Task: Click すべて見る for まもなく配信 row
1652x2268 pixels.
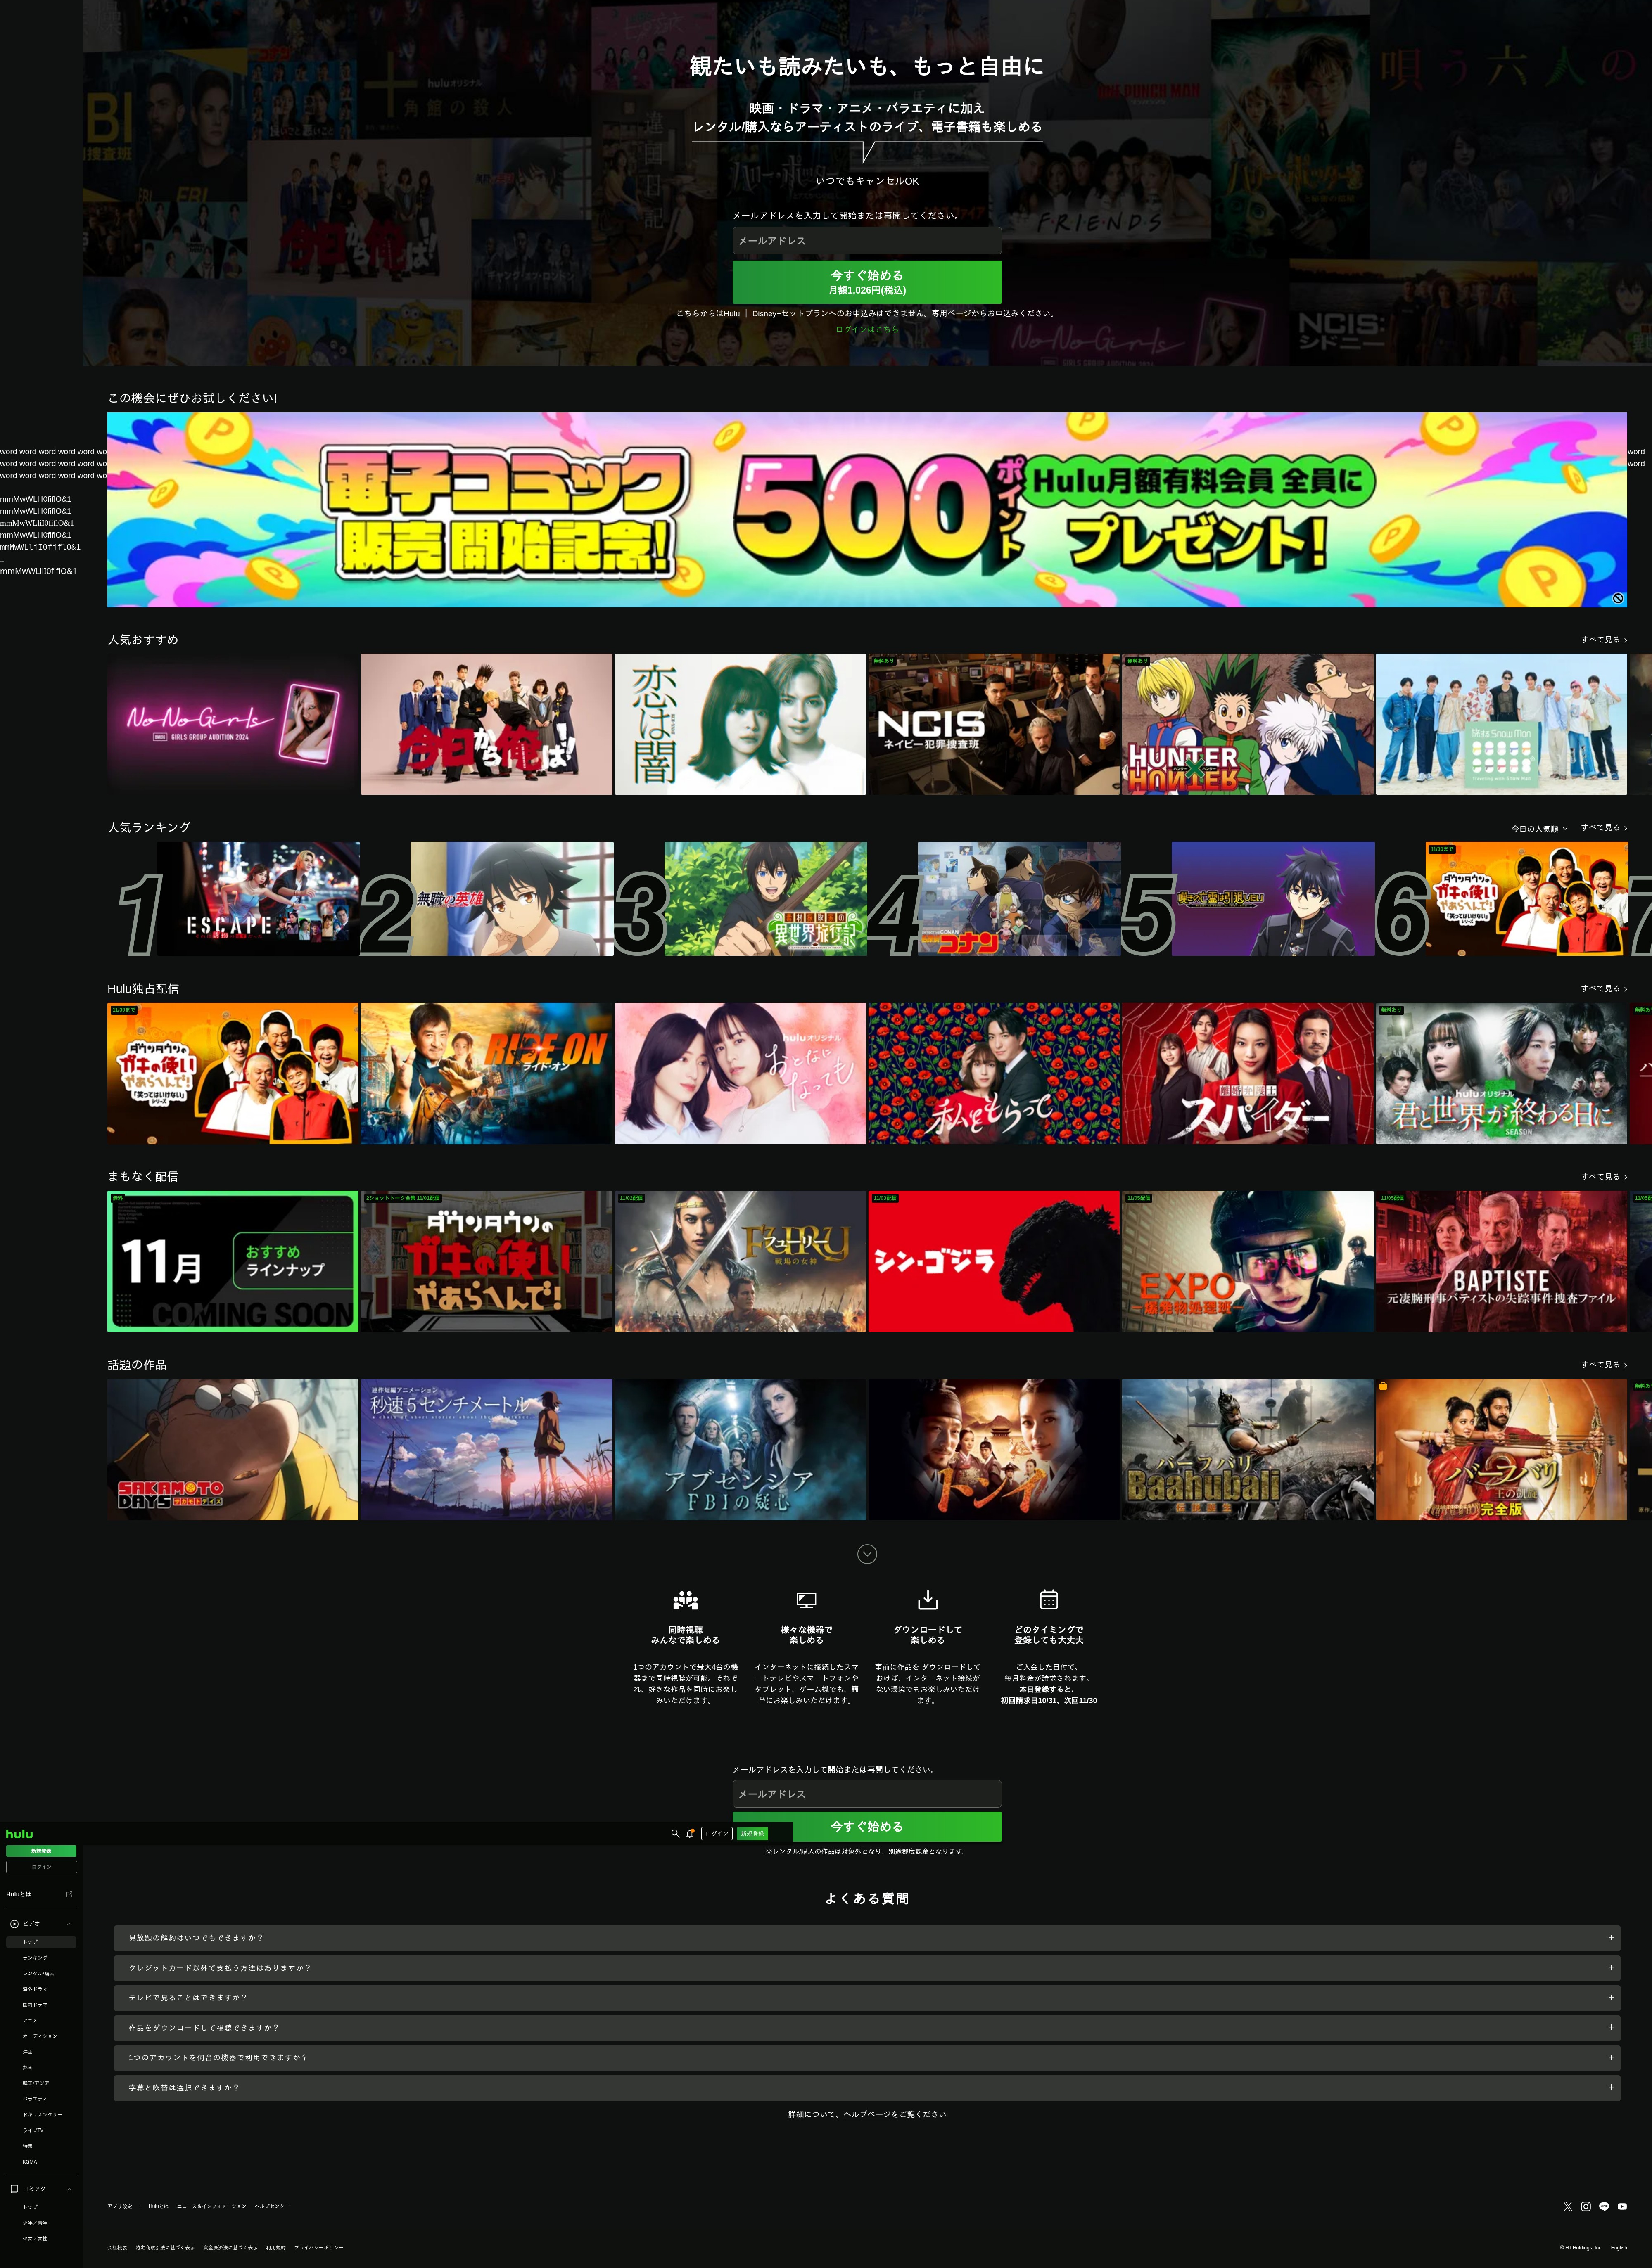Action: [1604, 1177]
